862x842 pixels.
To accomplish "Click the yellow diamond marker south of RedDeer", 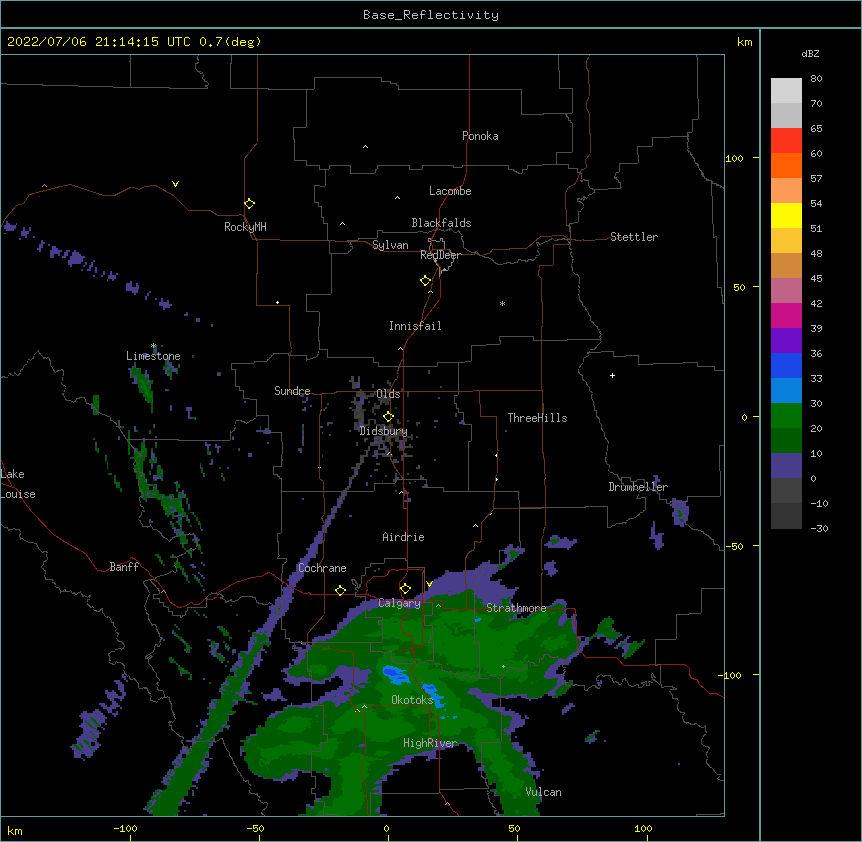I will coord(426,281).
